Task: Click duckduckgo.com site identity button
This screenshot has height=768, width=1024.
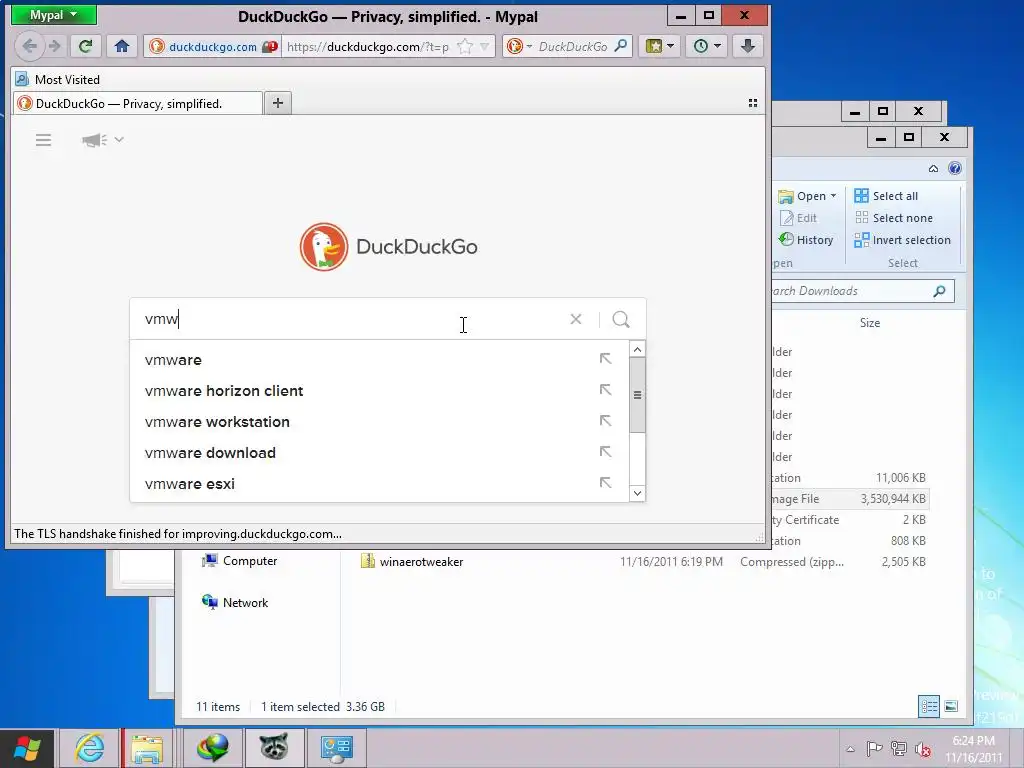Action: pyautogui.click(x=213, y=46)
